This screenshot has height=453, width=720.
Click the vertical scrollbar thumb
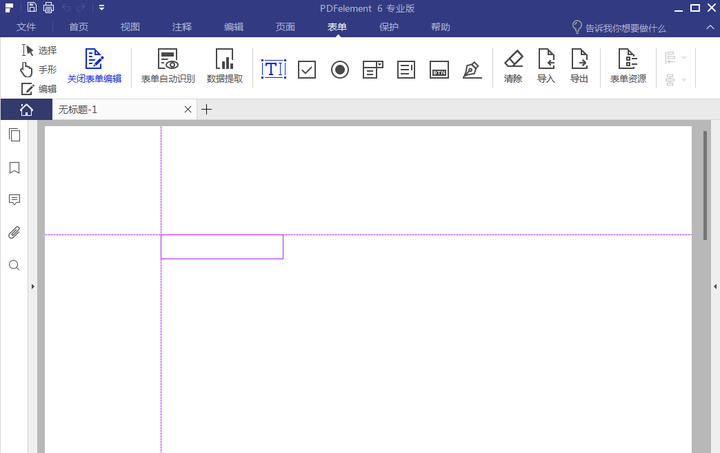click(x=705, y=185)
